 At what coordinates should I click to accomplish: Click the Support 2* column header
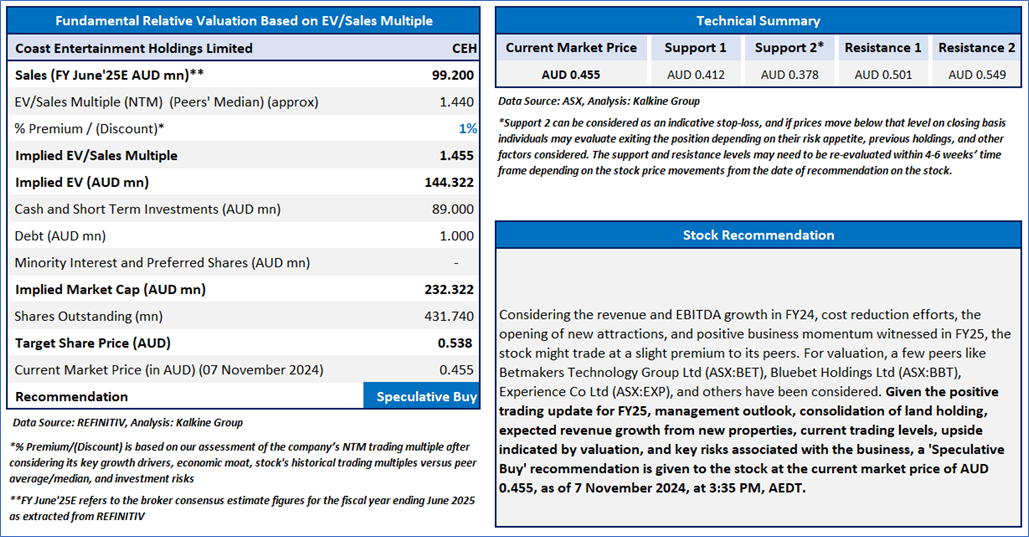point(789,48)
